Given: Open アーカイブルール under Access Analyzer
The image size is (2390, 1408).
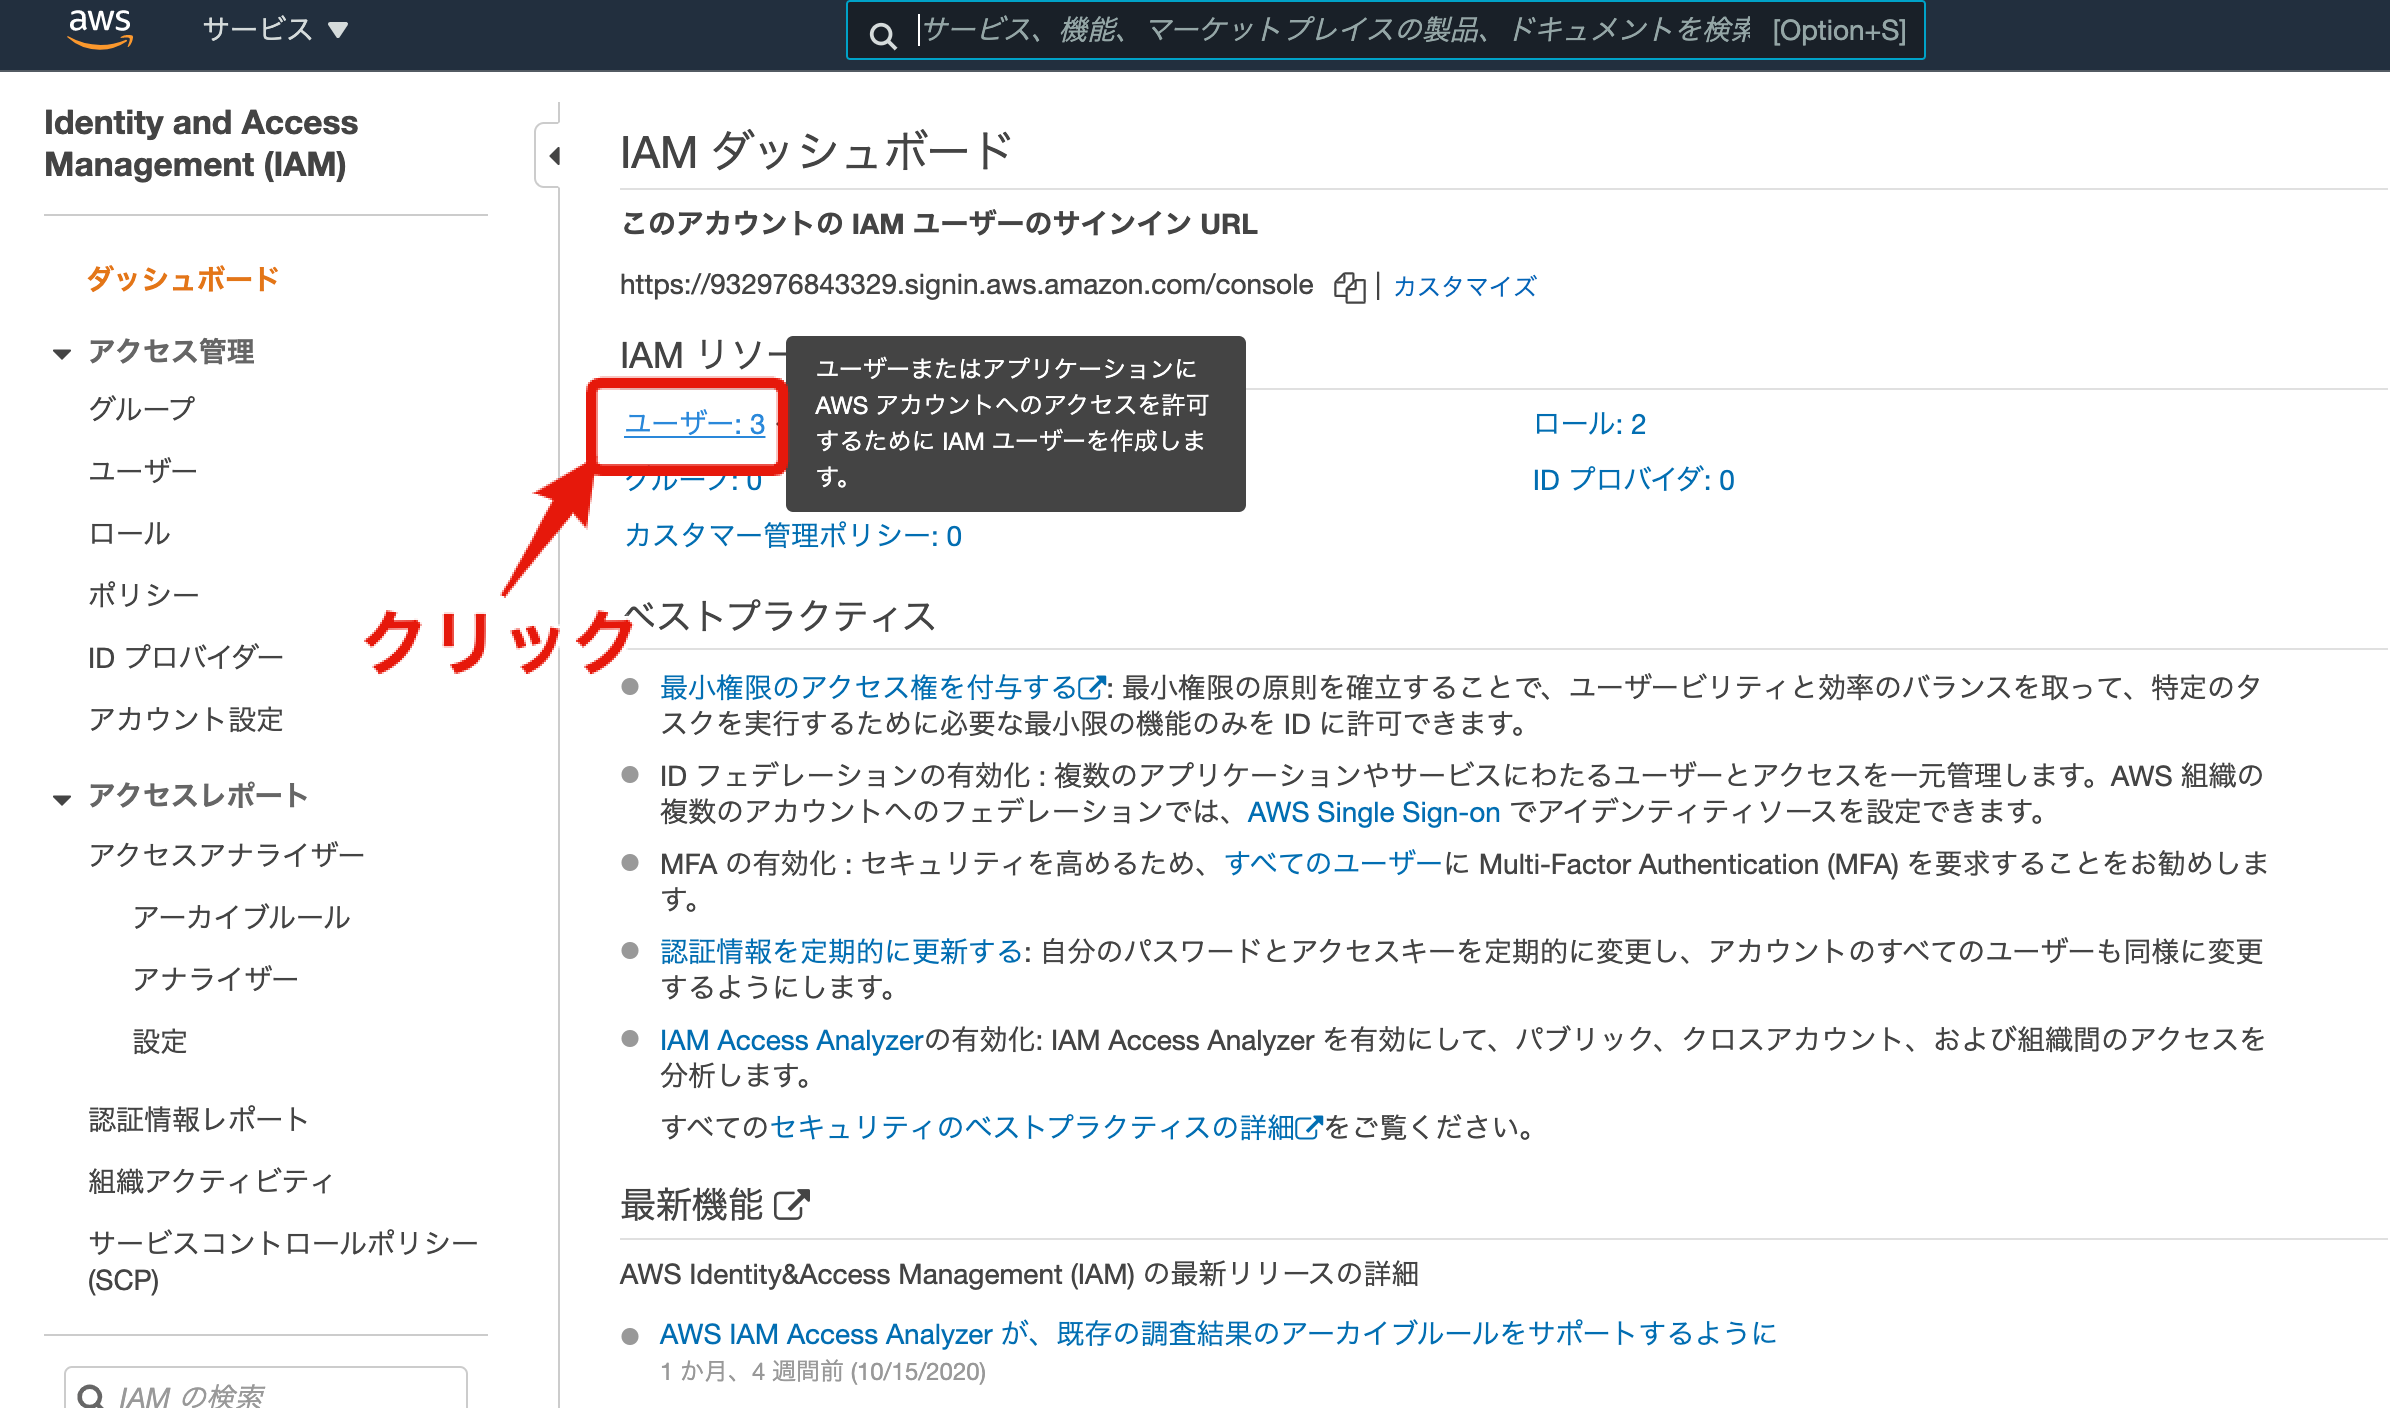Looking at the screenshot, I should tap(241, 917).
